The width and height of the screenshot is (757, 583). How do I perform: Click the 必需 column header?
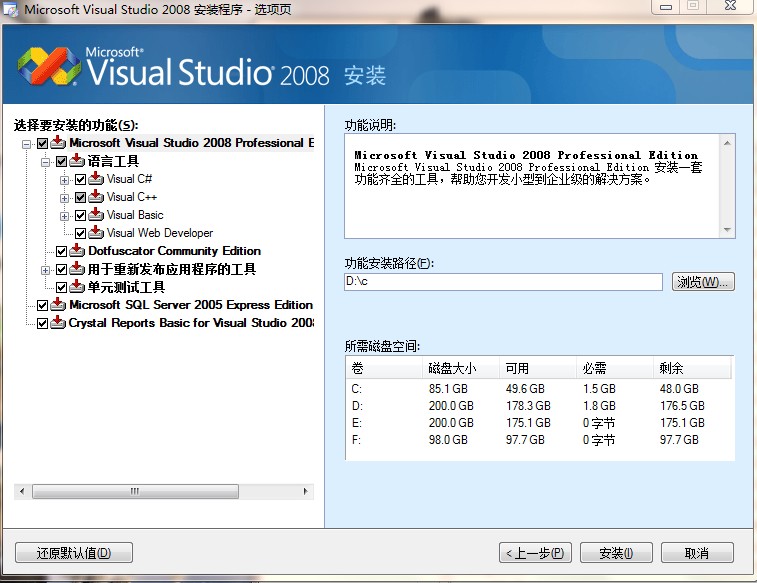(615, 368)
